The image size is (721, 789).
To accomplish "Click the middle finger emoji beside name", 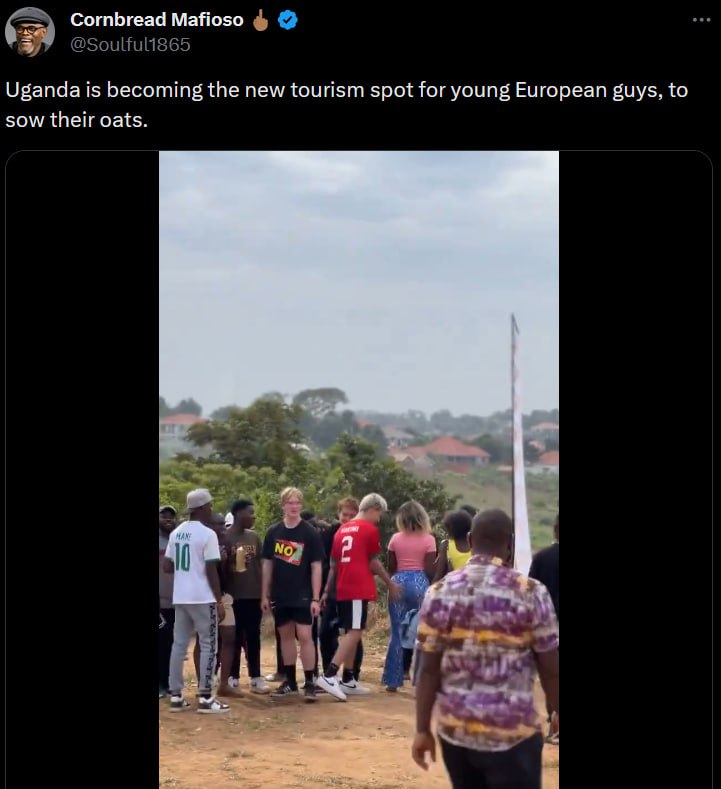I will (260, 20).
